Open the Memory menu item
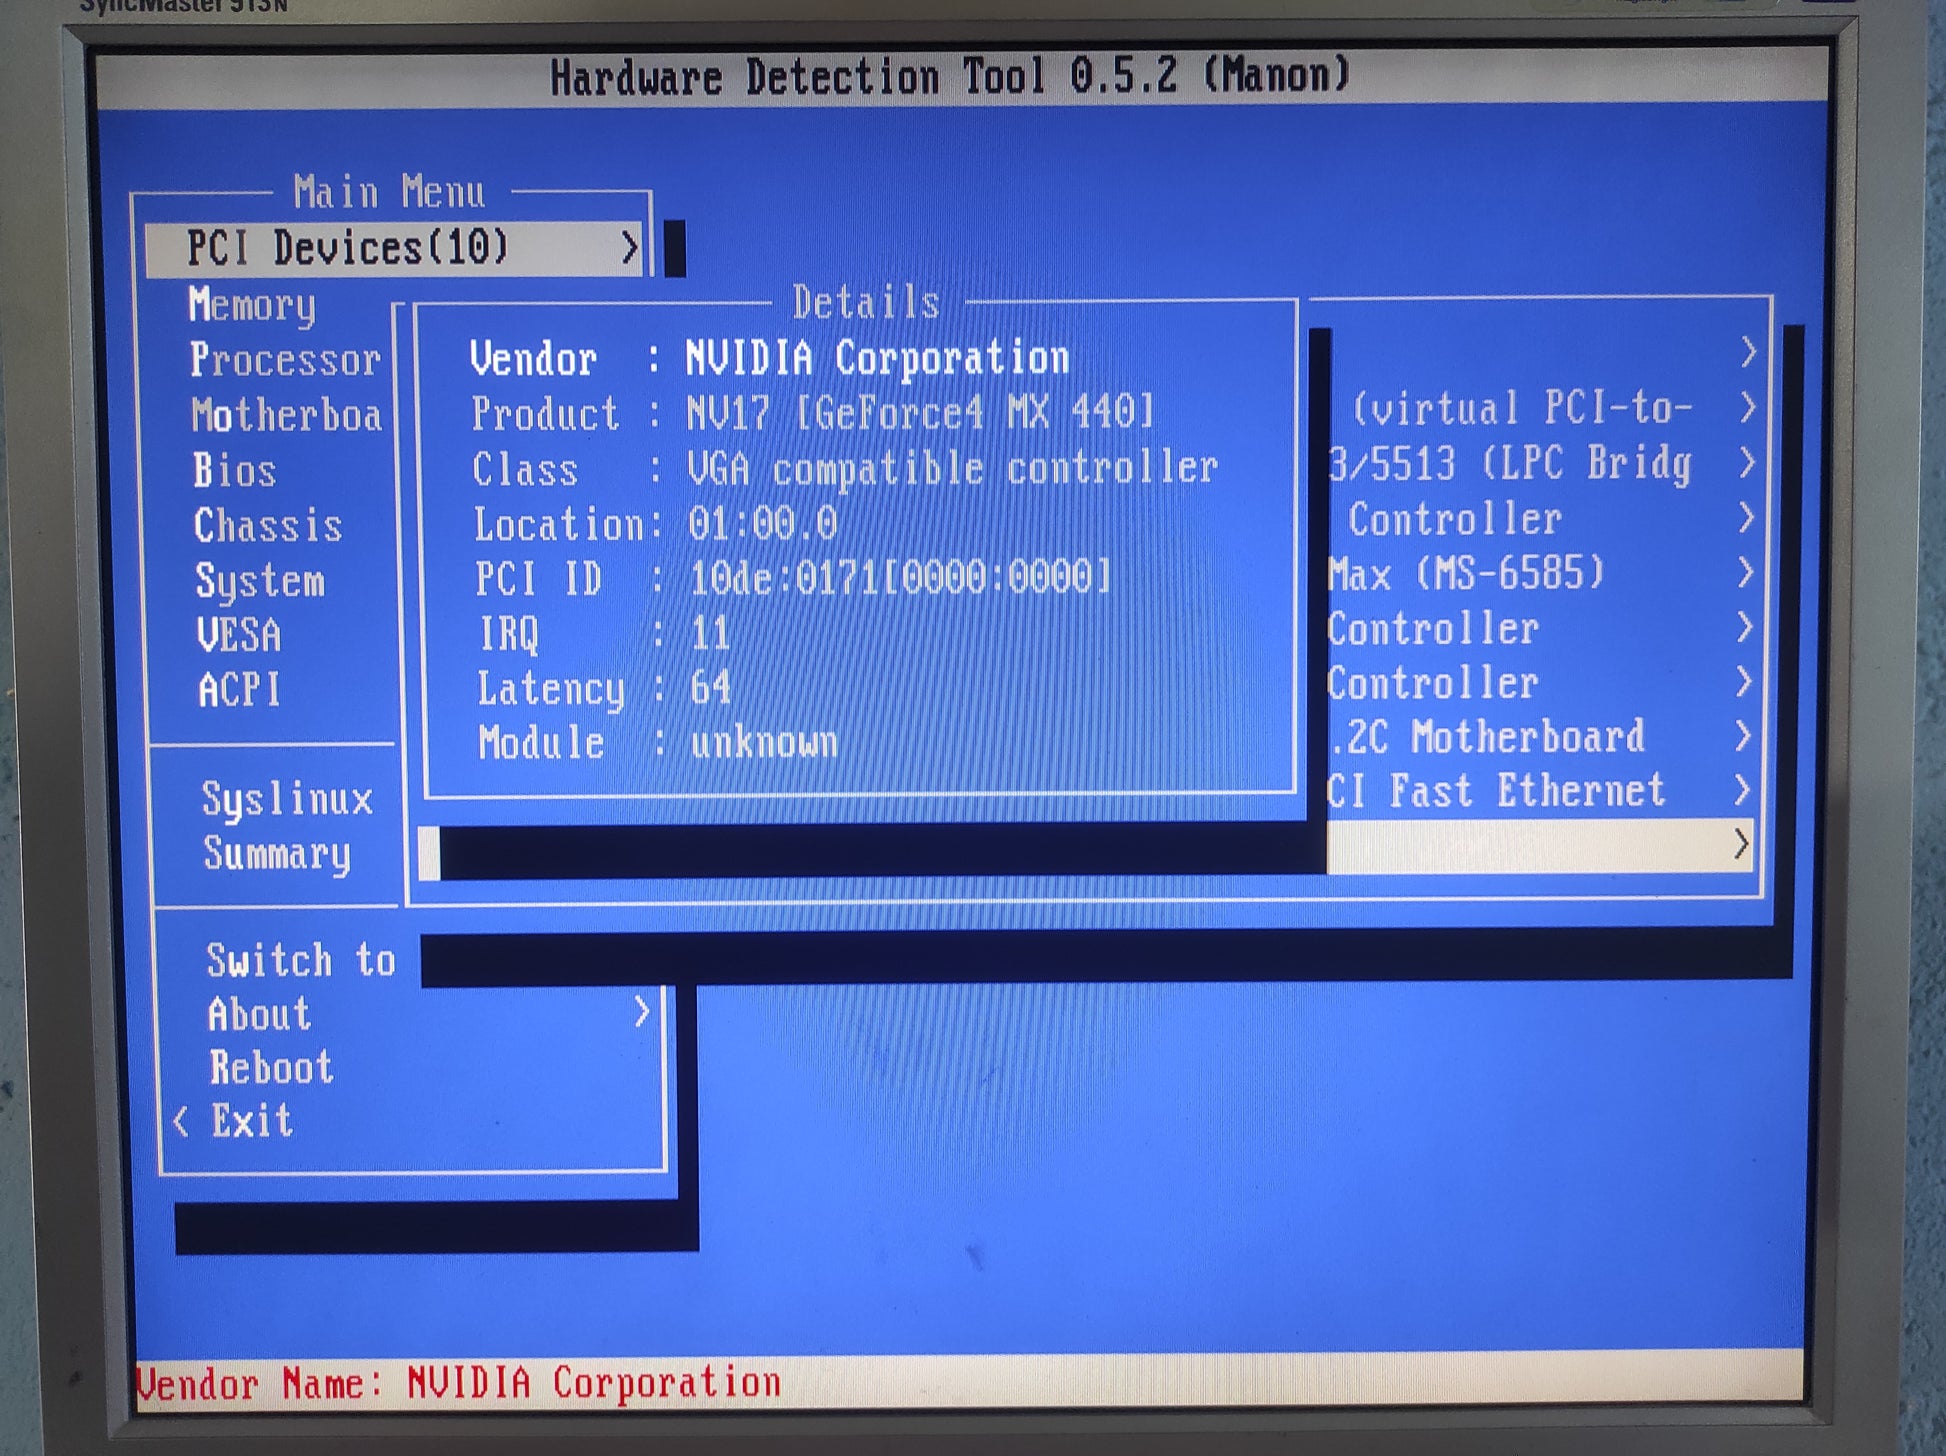 251,305
